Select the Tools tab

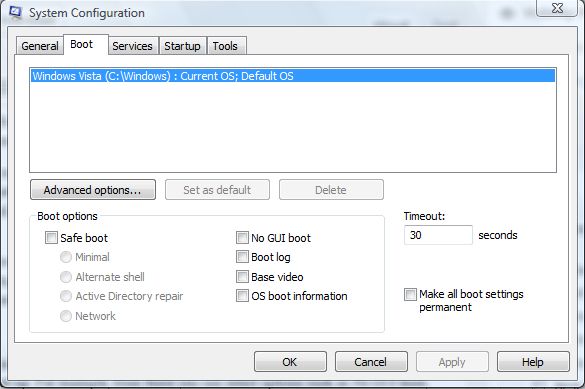226,46
